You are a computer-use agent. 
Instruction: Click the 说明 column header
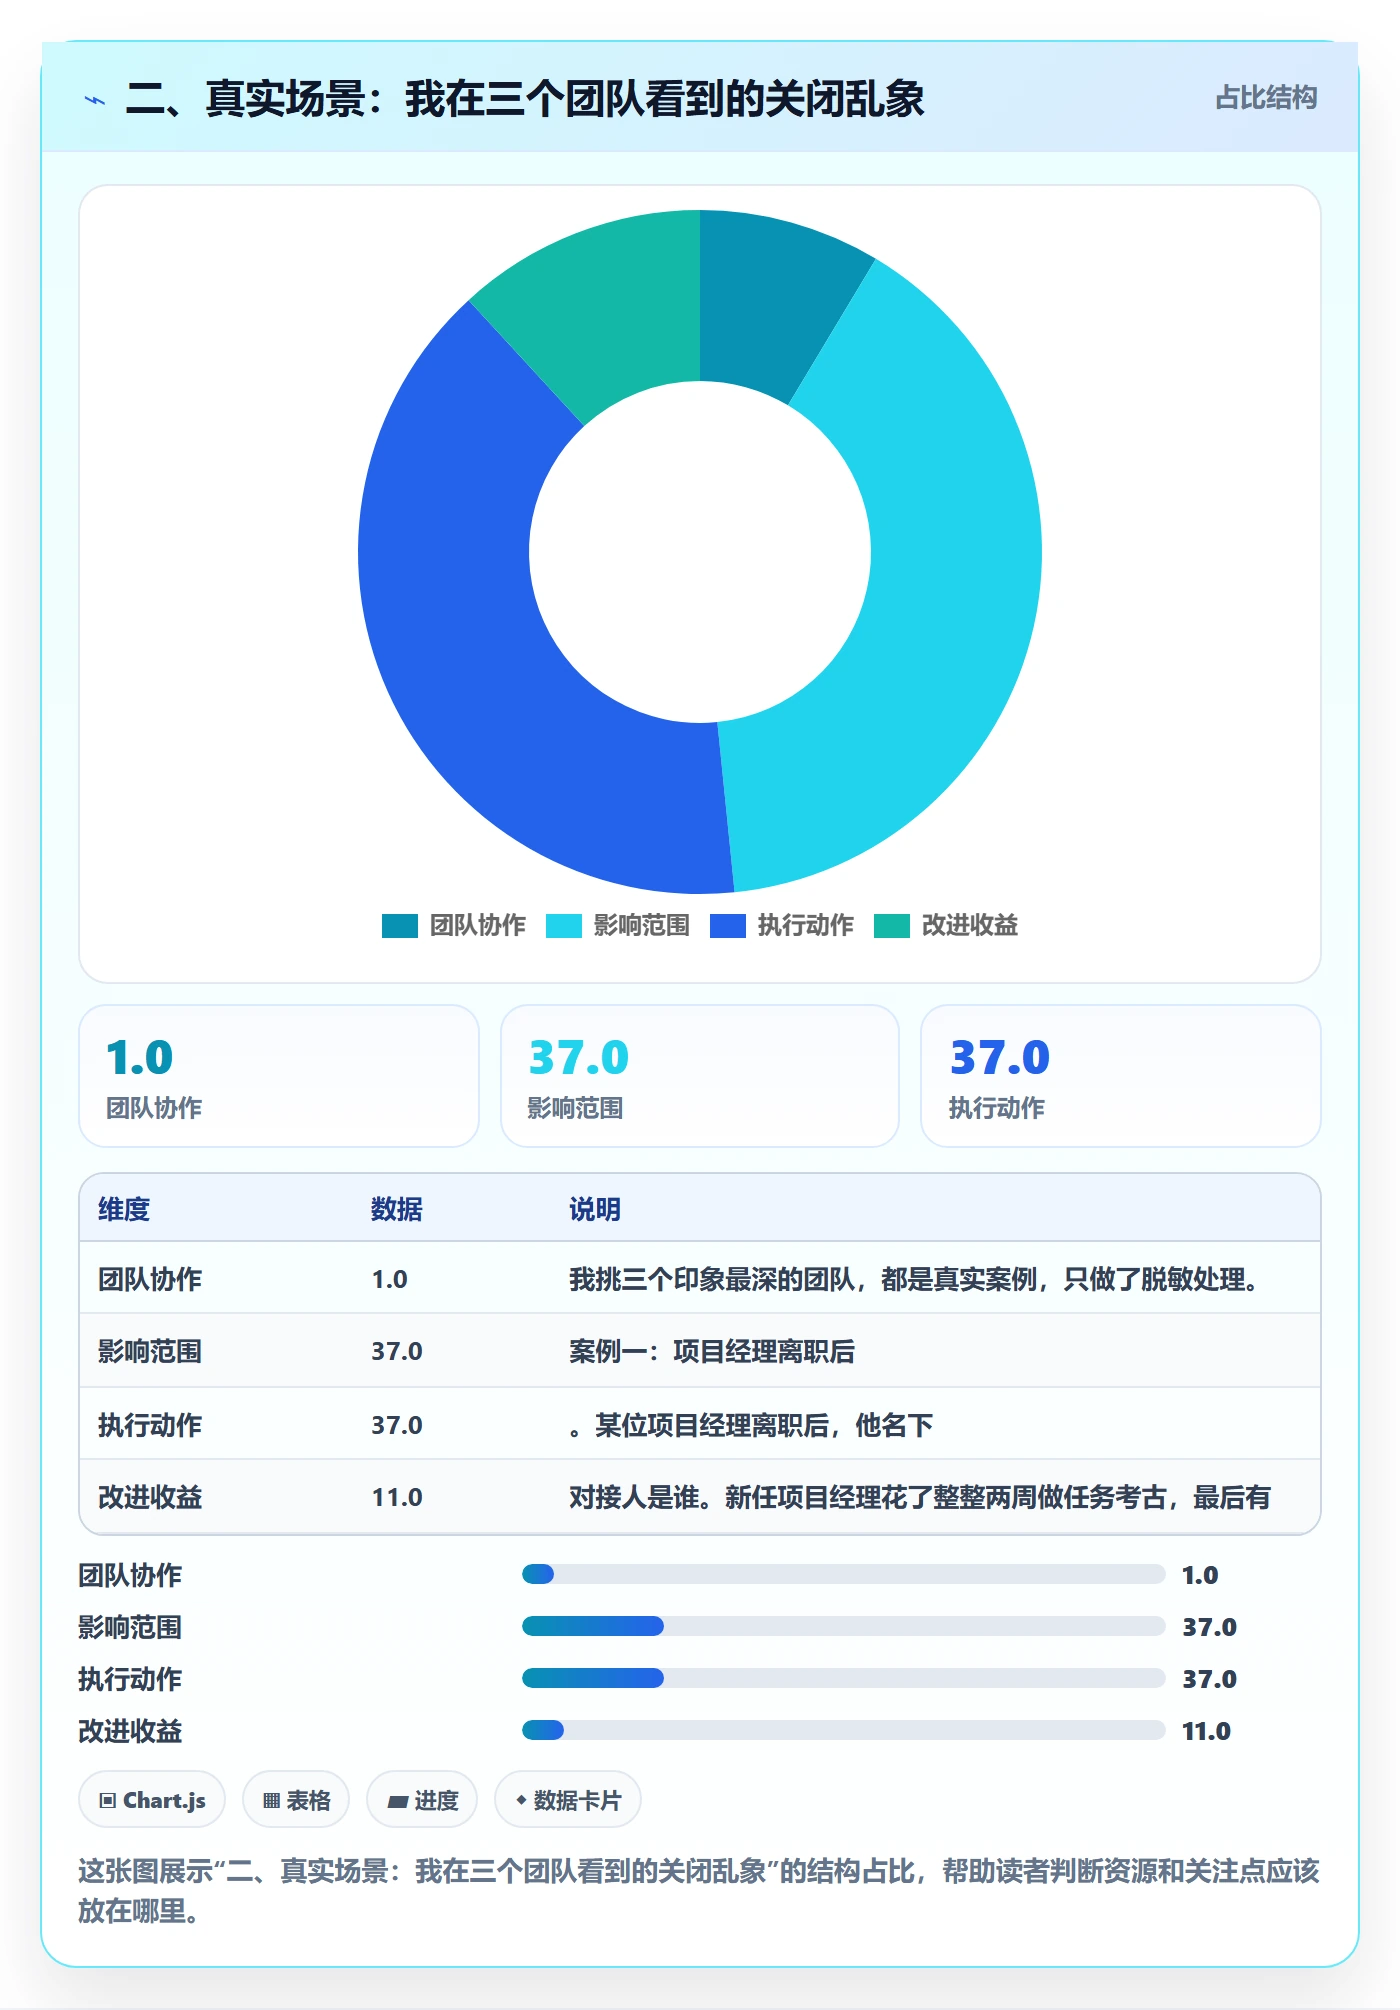tap(595, 1209)
